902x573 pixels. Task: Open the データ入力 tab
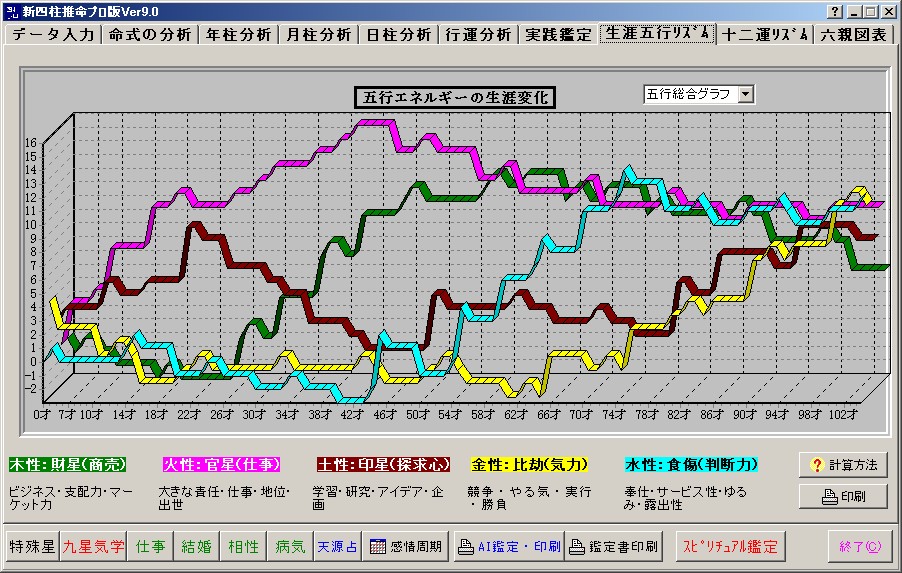[53, 35]
